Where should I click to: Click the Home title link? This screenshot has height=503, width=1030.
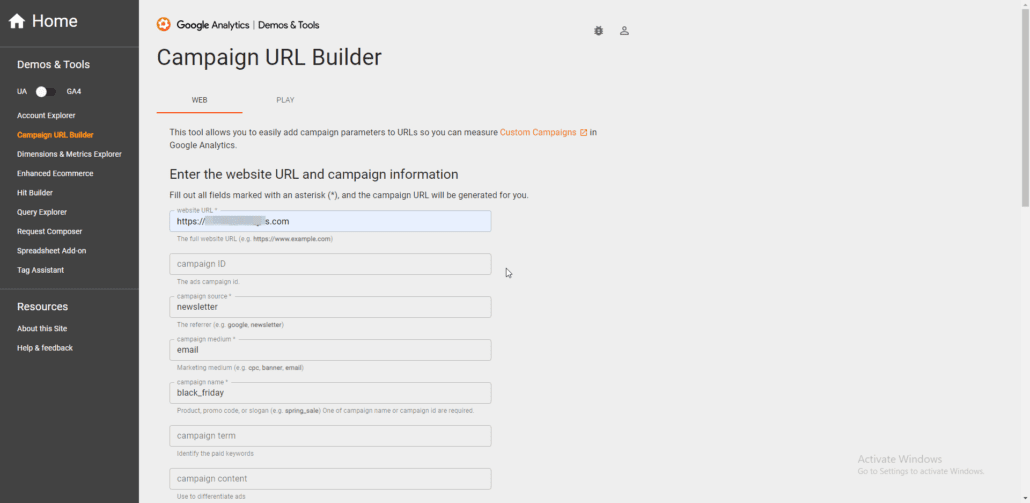pyautogui.click(x=55, y=21)
